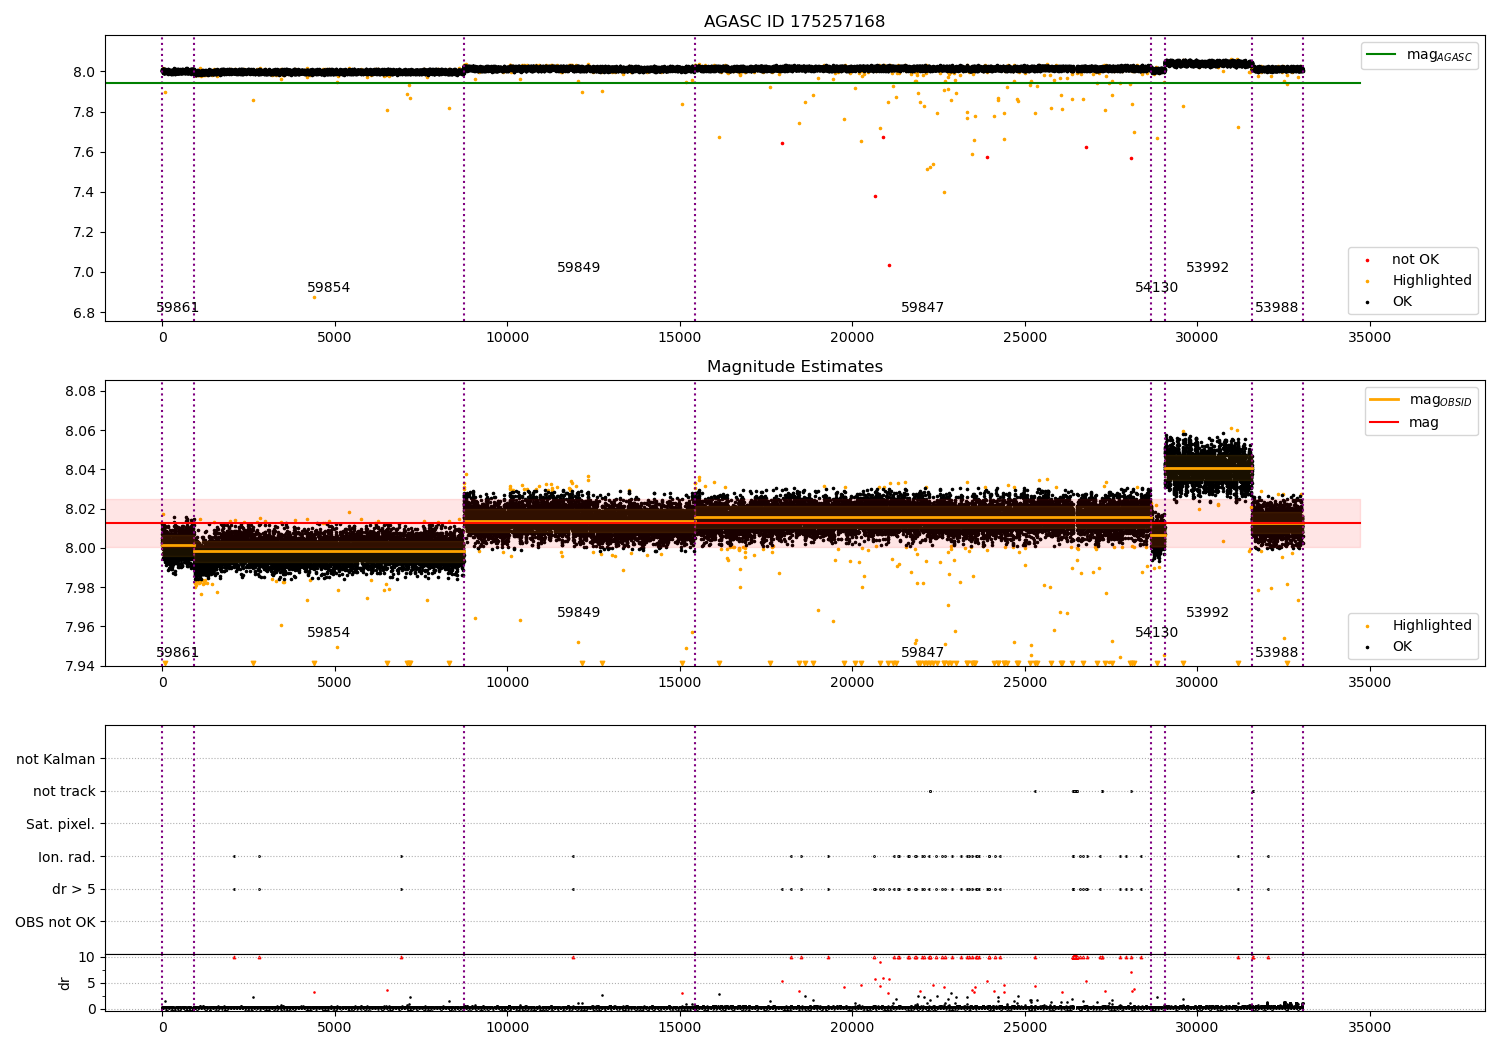Select the mag AGASC legend label
Image resolution: width=1500 pixels, height=1050 pixels.
[1439, 55]
